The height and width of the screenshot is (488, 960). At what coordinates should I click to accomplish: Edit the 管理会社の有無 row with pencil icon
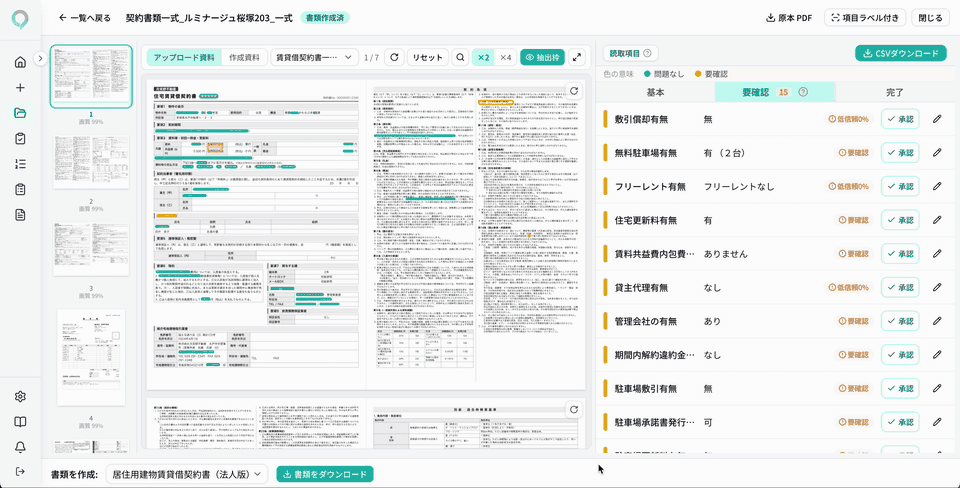pyautogui.click(x=937, y=321)
